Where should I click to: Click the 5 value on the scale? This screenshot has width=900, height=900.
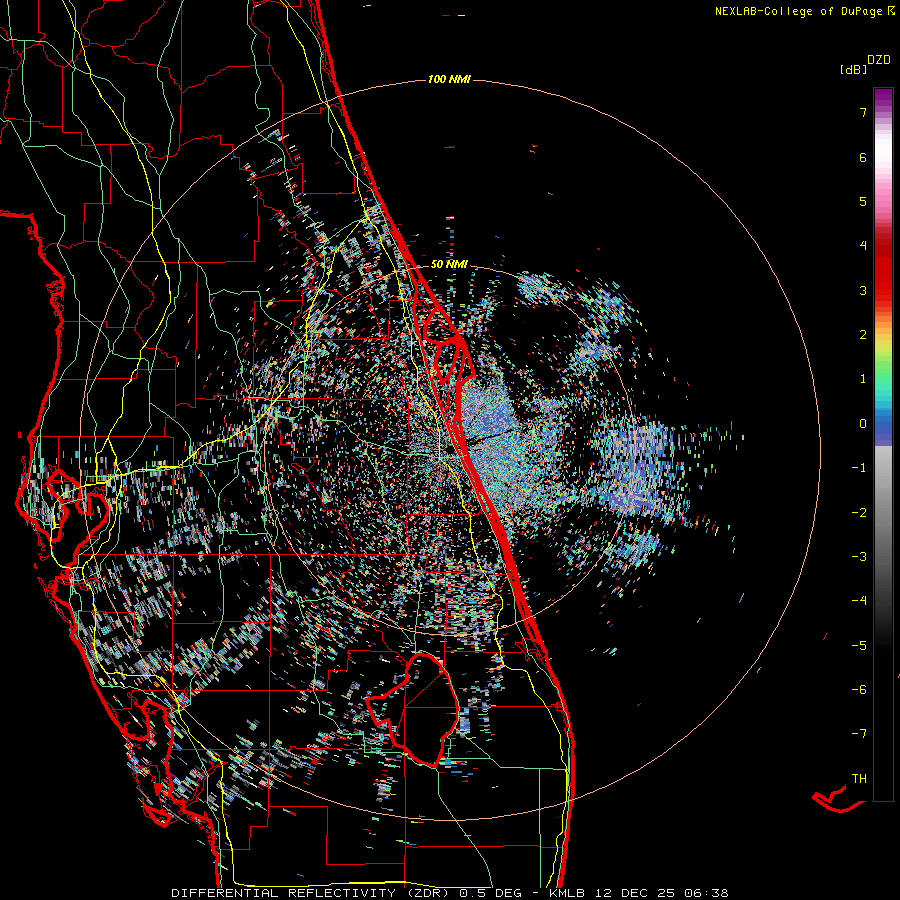863,201
